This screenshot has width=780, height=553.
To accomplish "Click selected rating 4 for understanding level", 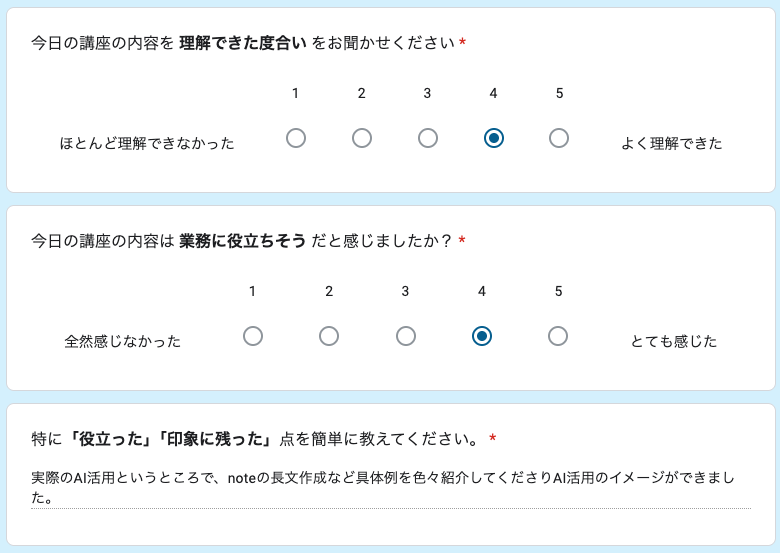I will click(x=493, y=138).
